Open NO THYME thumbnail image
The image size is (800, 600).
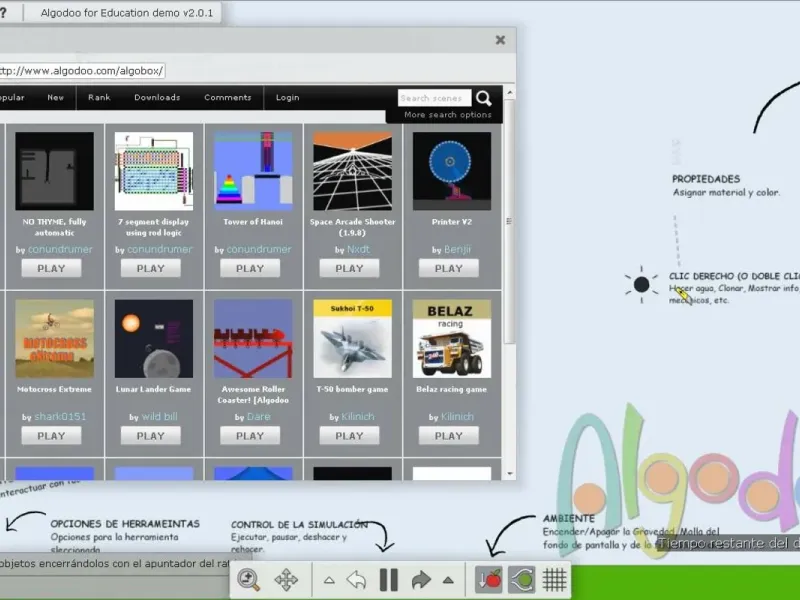coord(55,171)
